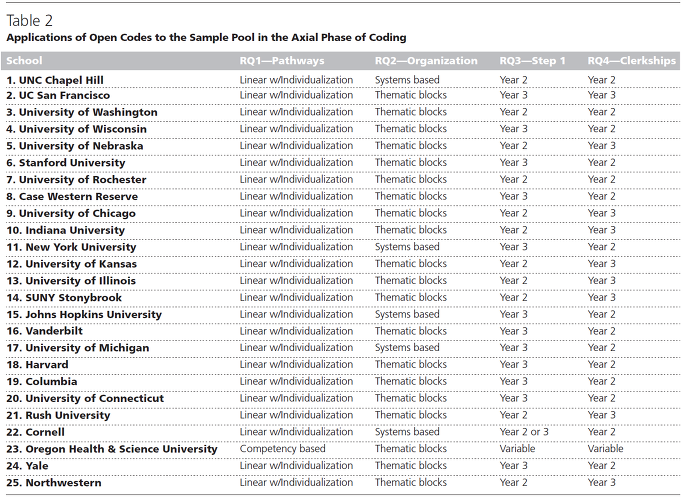
Task: Click Systems based for University of Michigan
Action: tap(407, 348)
